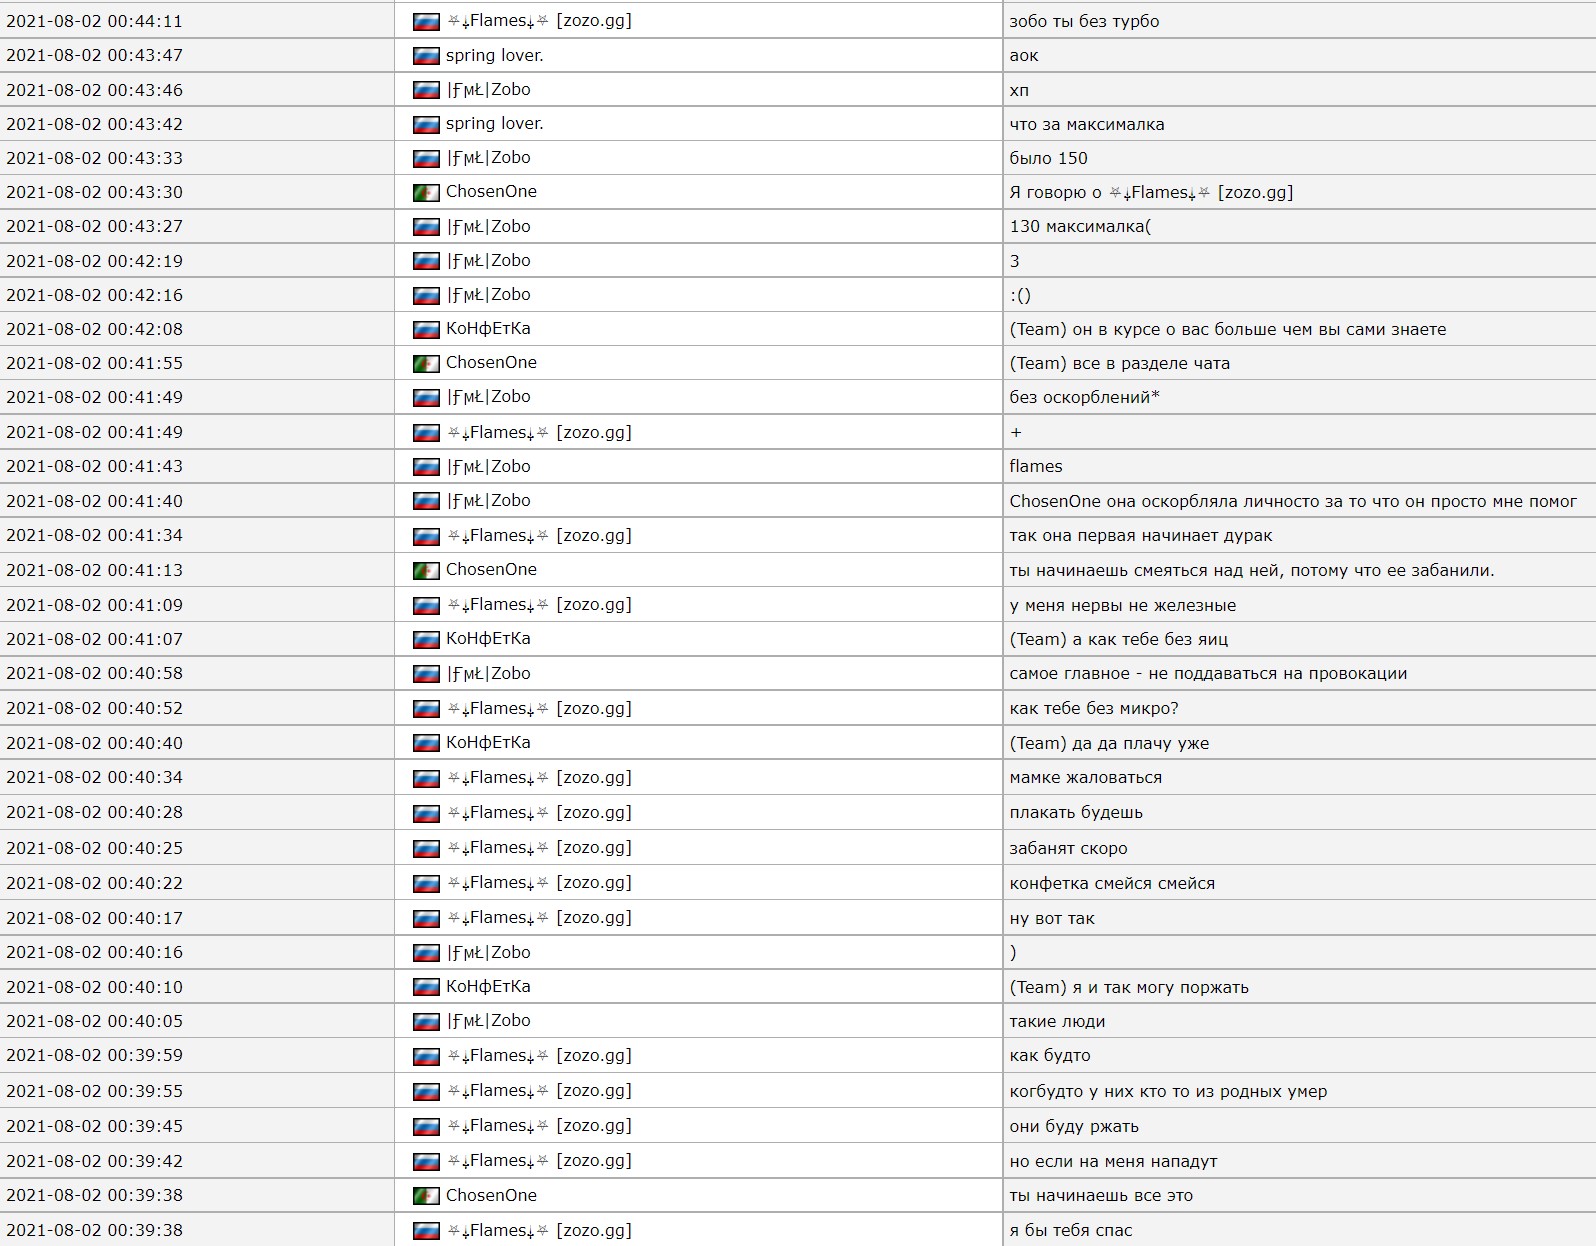Click the Russian flag in the 00:44:11 row
This screenshot has height=1246, width=1596.
[x=426, y=21]
